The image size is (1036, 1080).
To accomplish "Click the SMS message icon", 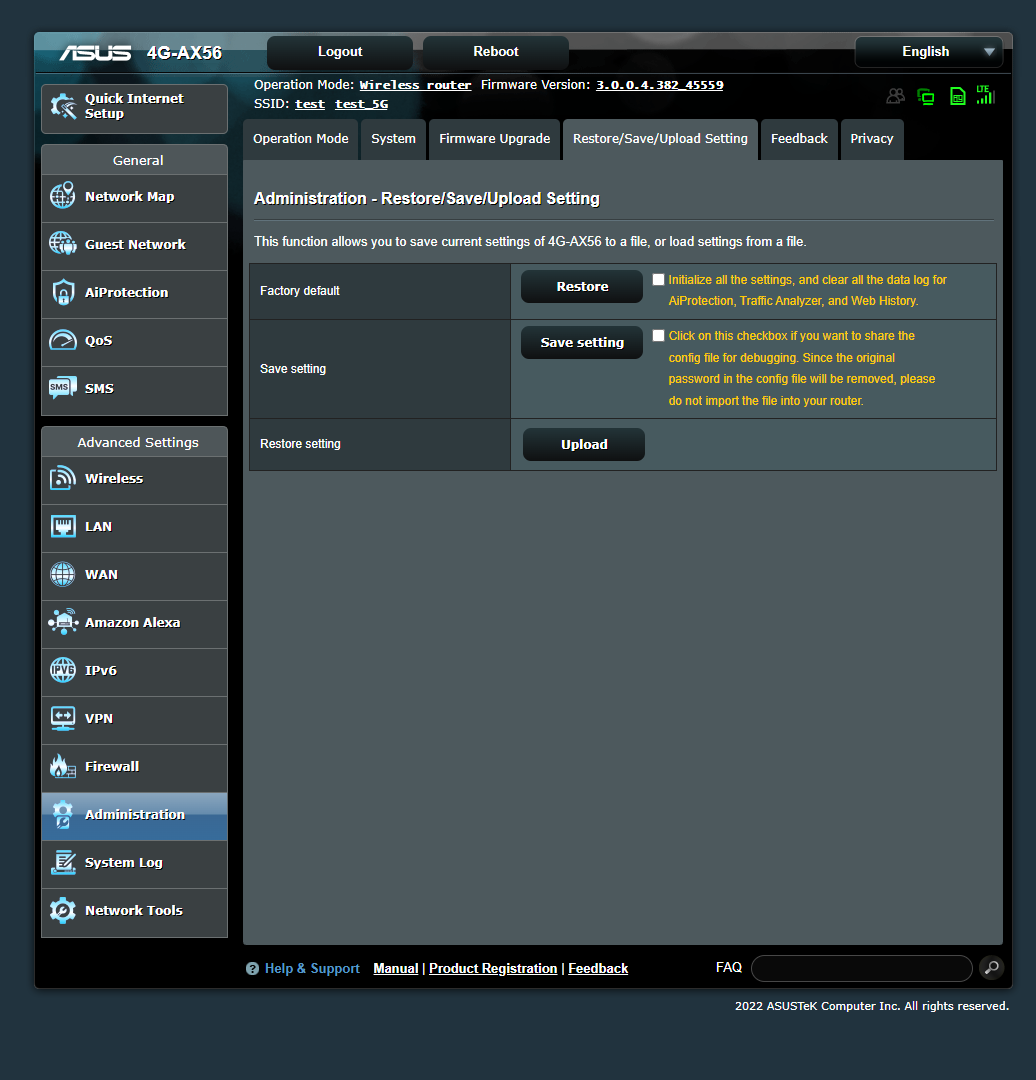I will click(63, 388).
